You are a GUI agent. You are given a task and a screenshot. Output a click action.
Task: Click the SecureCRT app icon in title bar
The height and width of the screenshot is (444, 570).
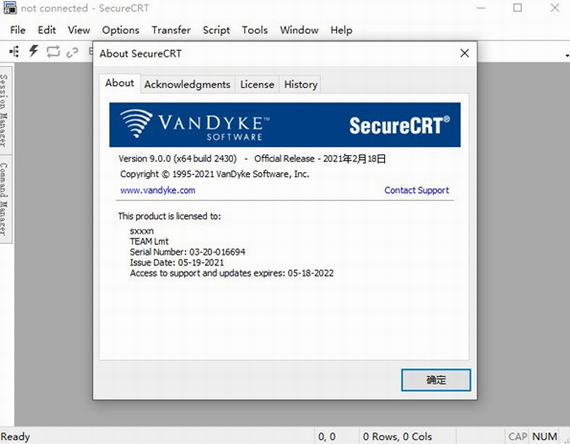pos(9,8)
